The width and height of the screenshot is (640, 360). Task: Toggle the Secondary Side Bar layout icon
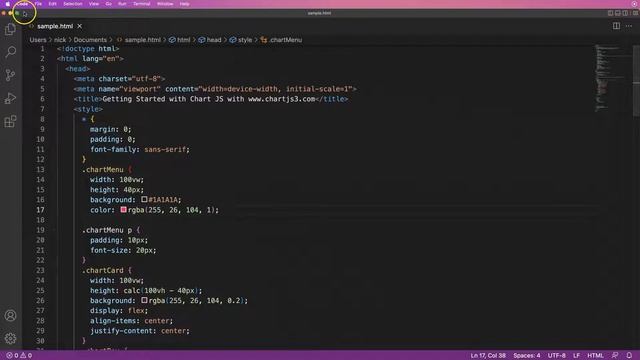tap(625, 13)
